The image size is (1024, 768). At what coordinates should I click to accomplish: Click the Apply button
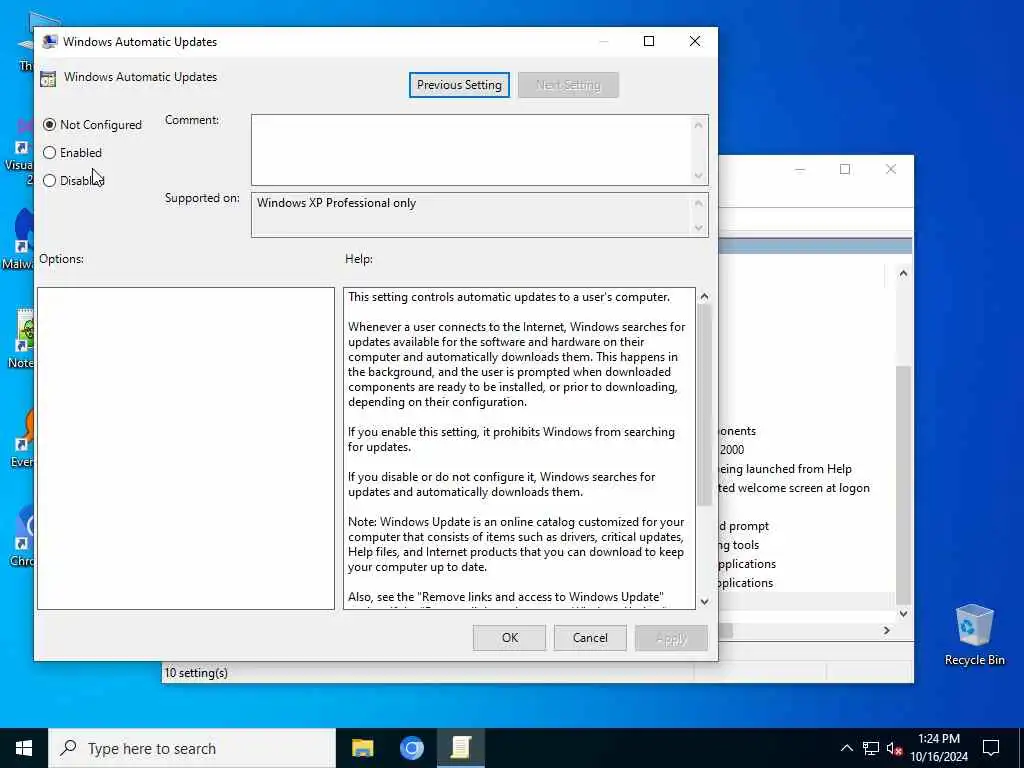[671, 638]
